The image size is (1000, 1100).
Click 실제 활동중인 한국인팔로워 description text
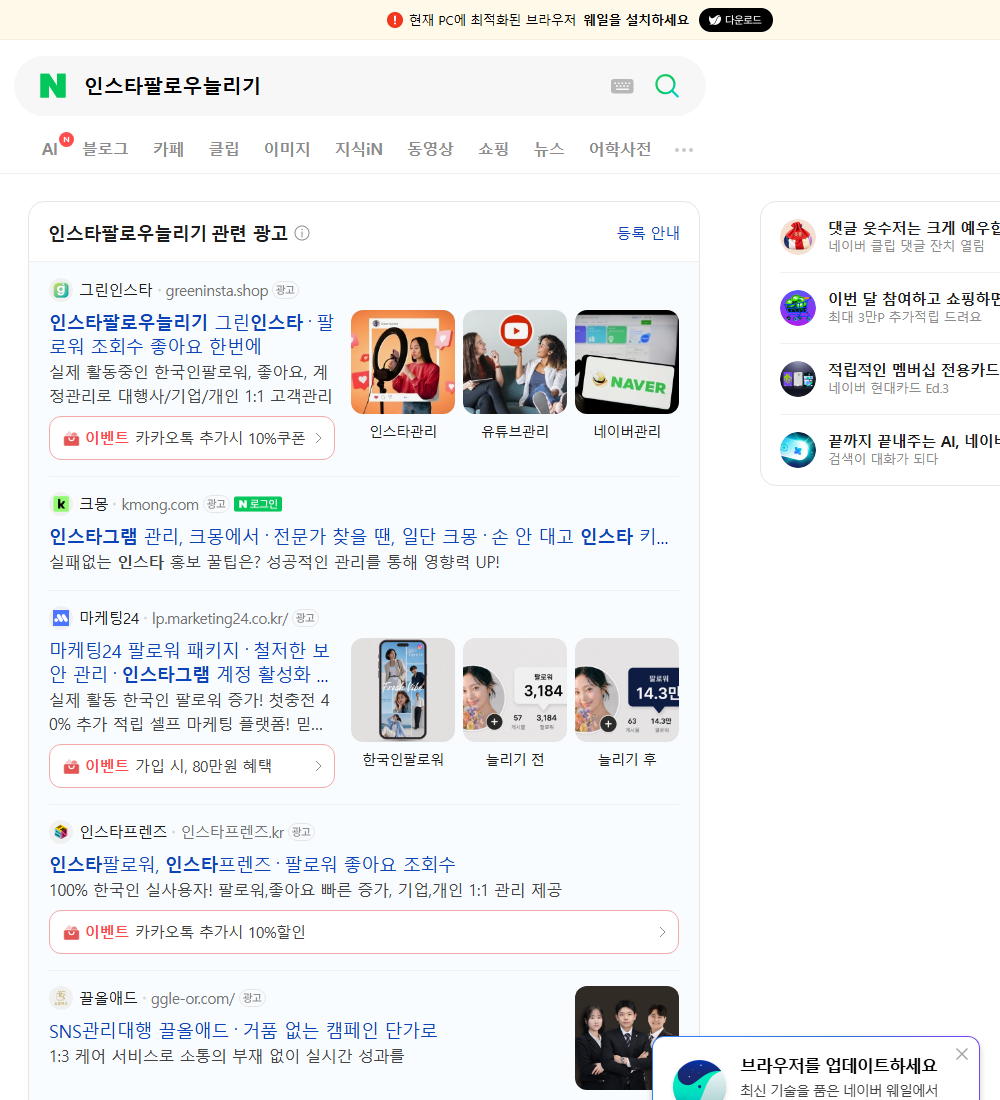[x=191, y=384]
